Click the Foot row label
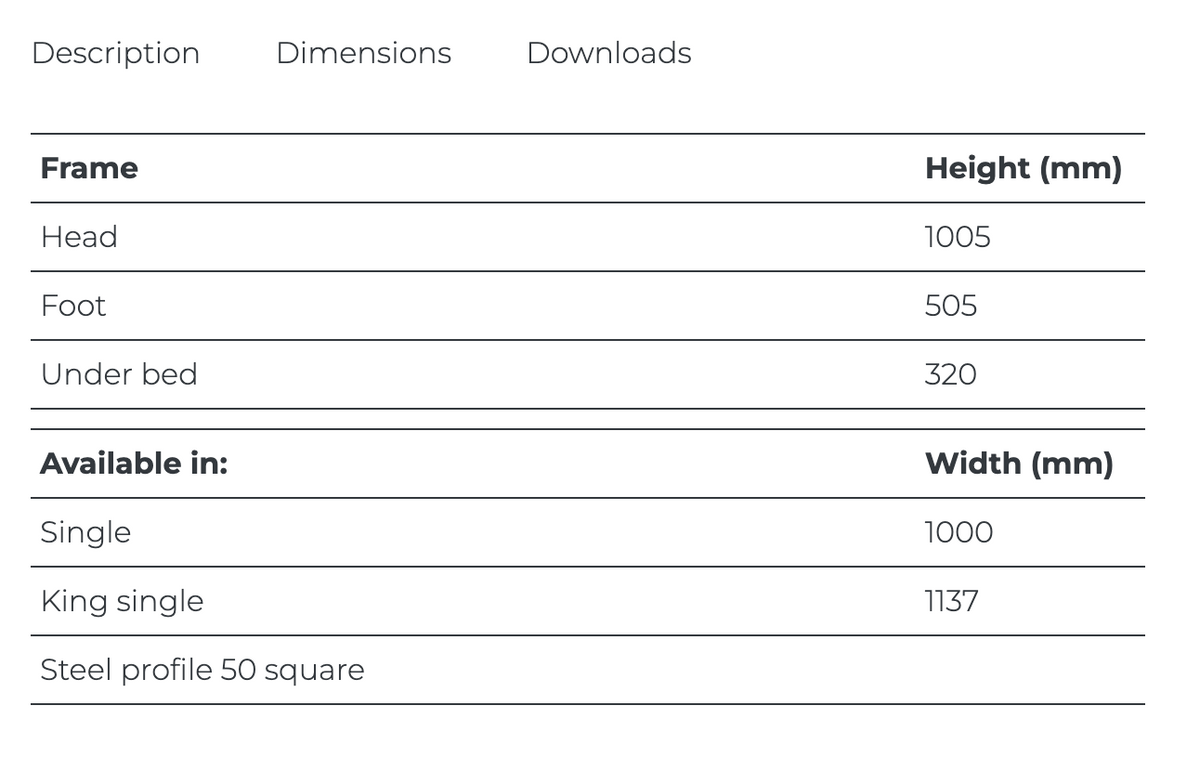This screenshot has width=1200, height=771. coord(73,306)
